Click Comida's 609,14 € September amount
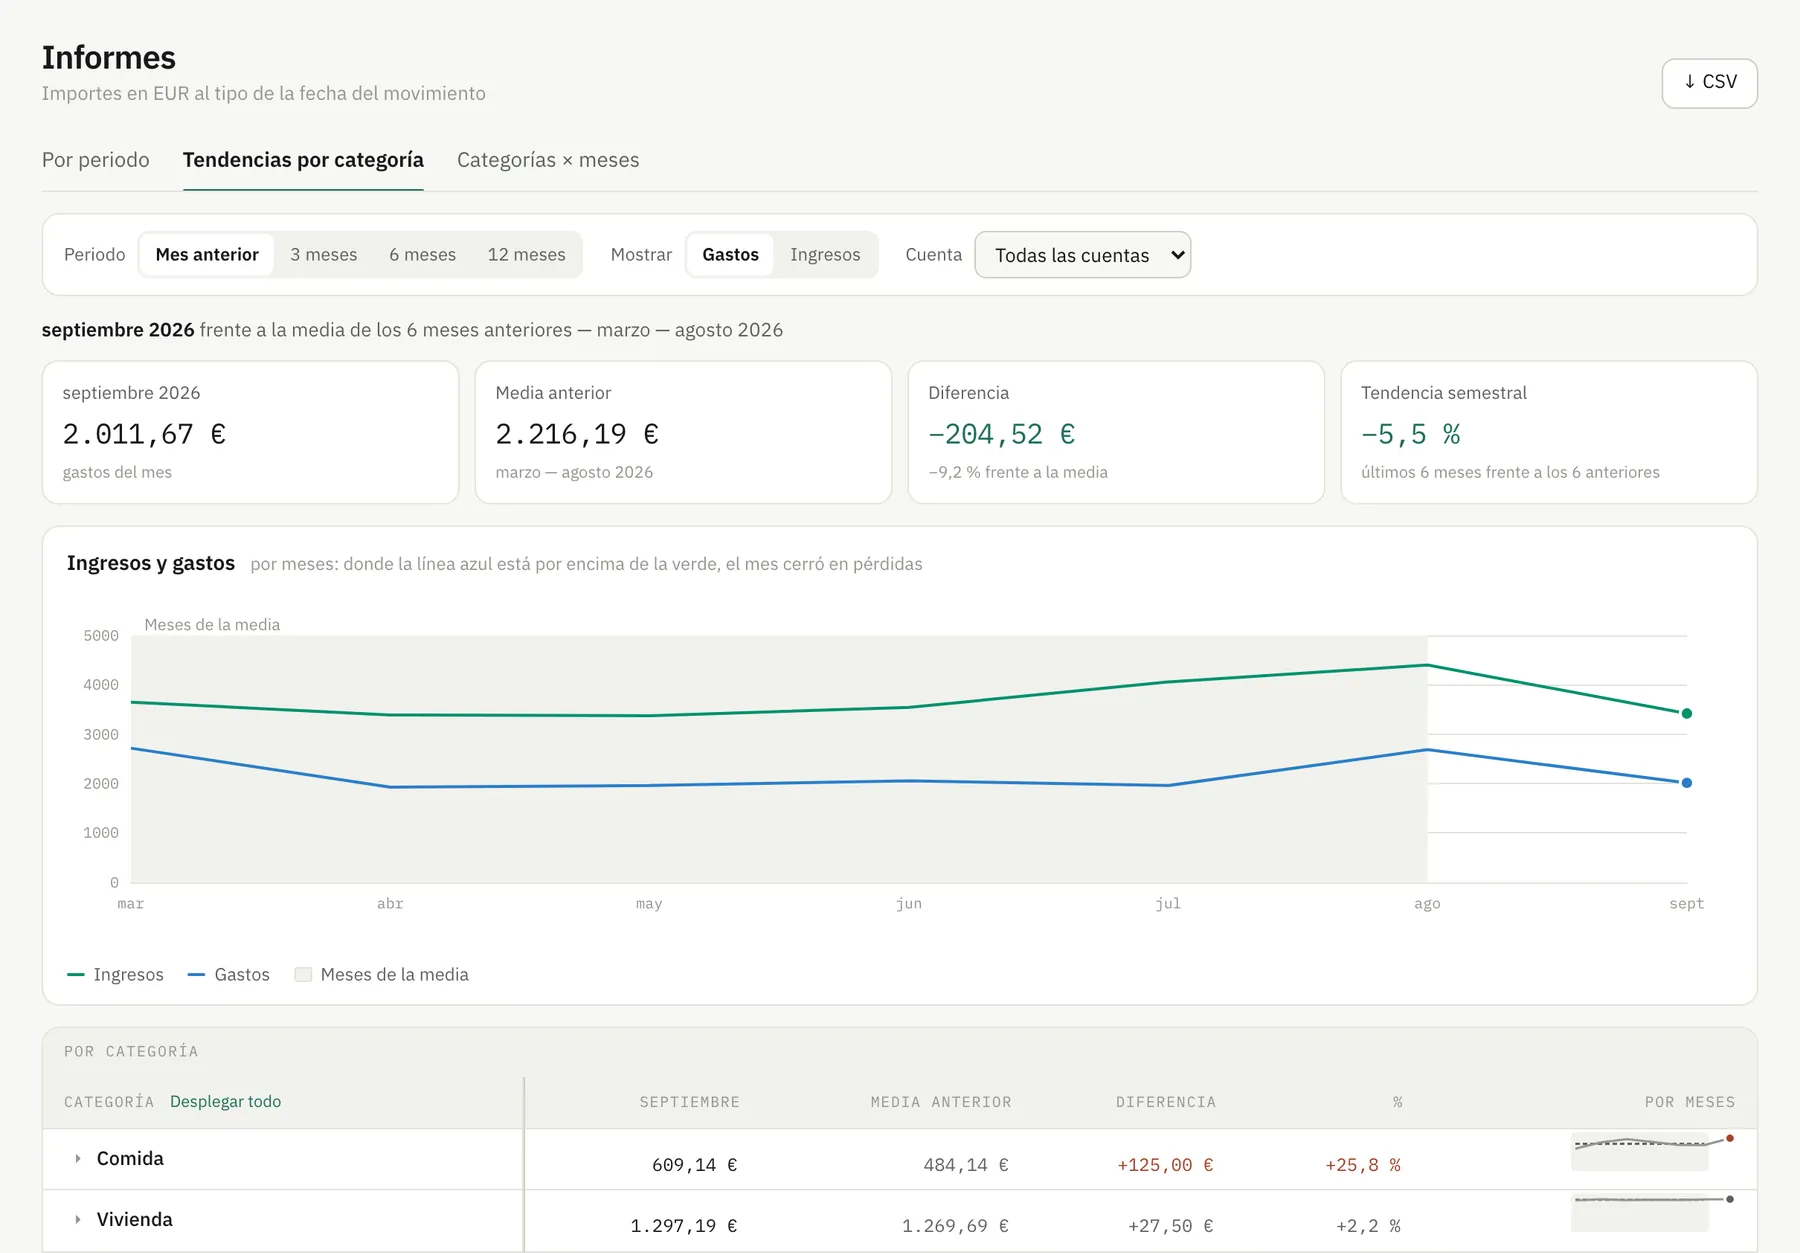1800x1253 pixels. (695, 1165)
